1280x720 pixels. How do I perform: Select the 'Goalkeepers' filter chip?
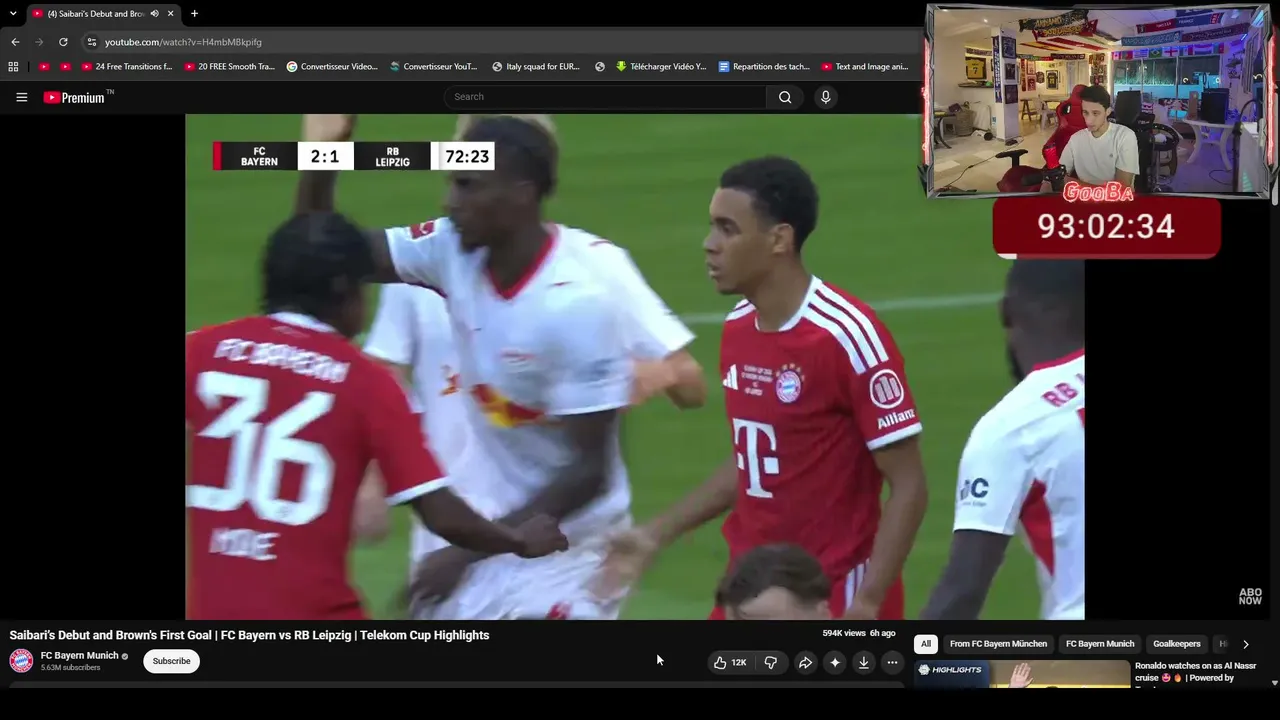pos(1177,644)
